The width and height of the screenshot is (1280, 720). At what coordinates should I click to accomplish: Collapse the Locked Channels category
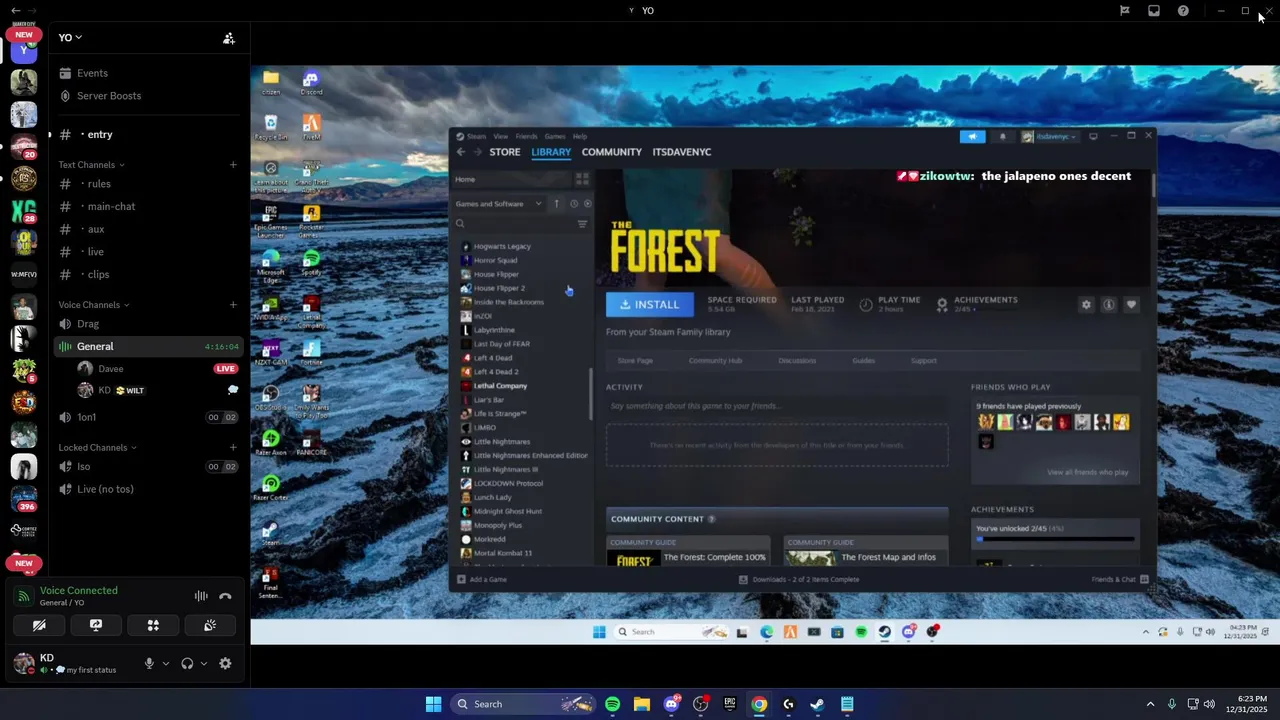[97, 448]
